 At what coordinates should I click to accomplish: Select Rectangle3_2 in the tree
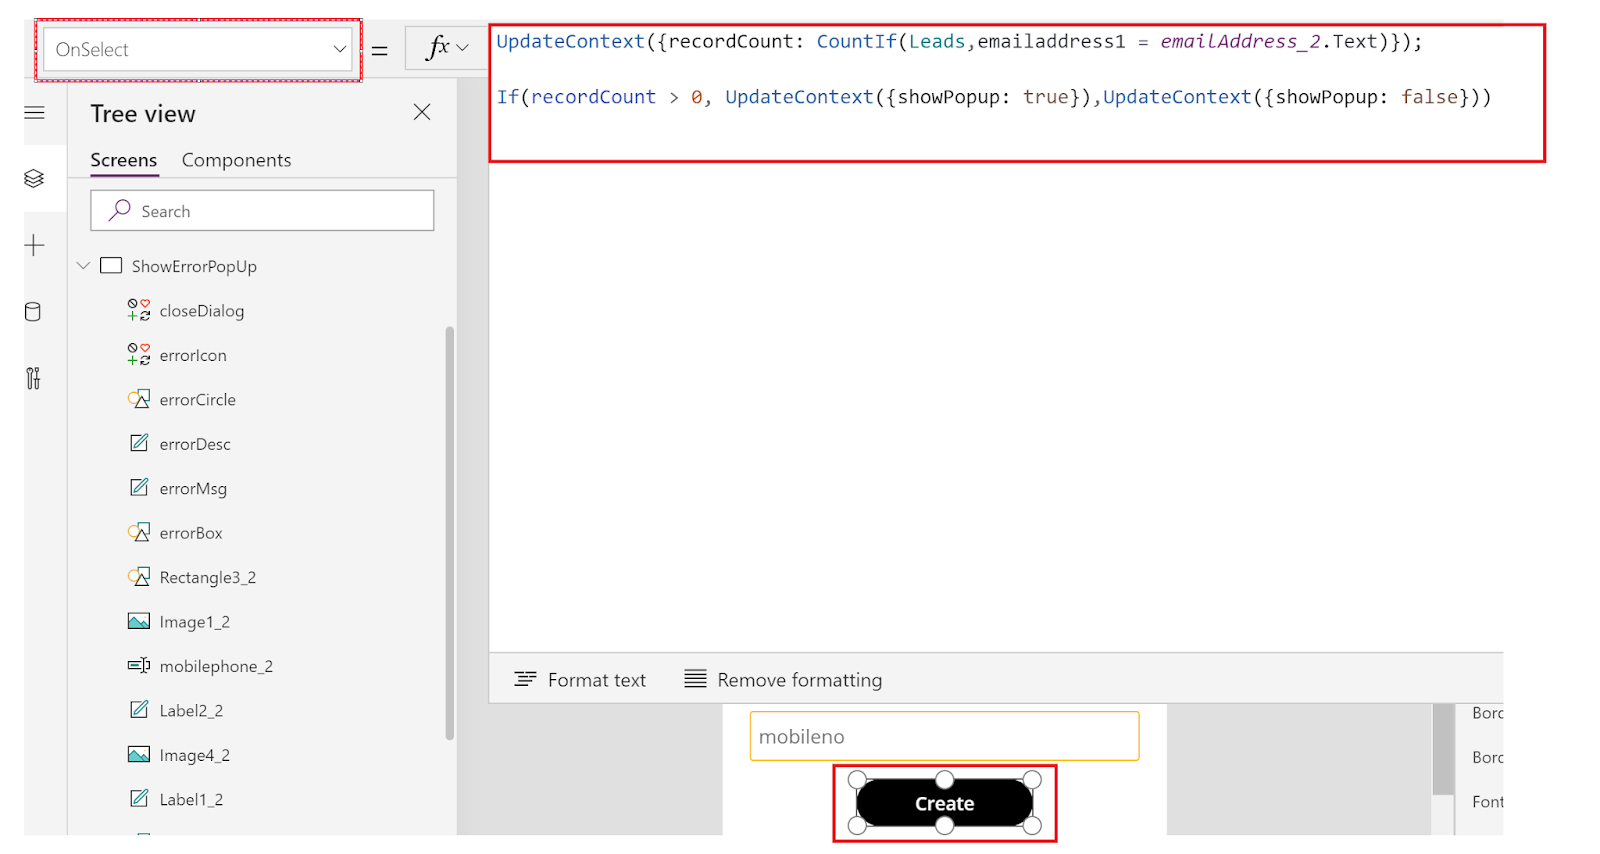coord(207,578)
